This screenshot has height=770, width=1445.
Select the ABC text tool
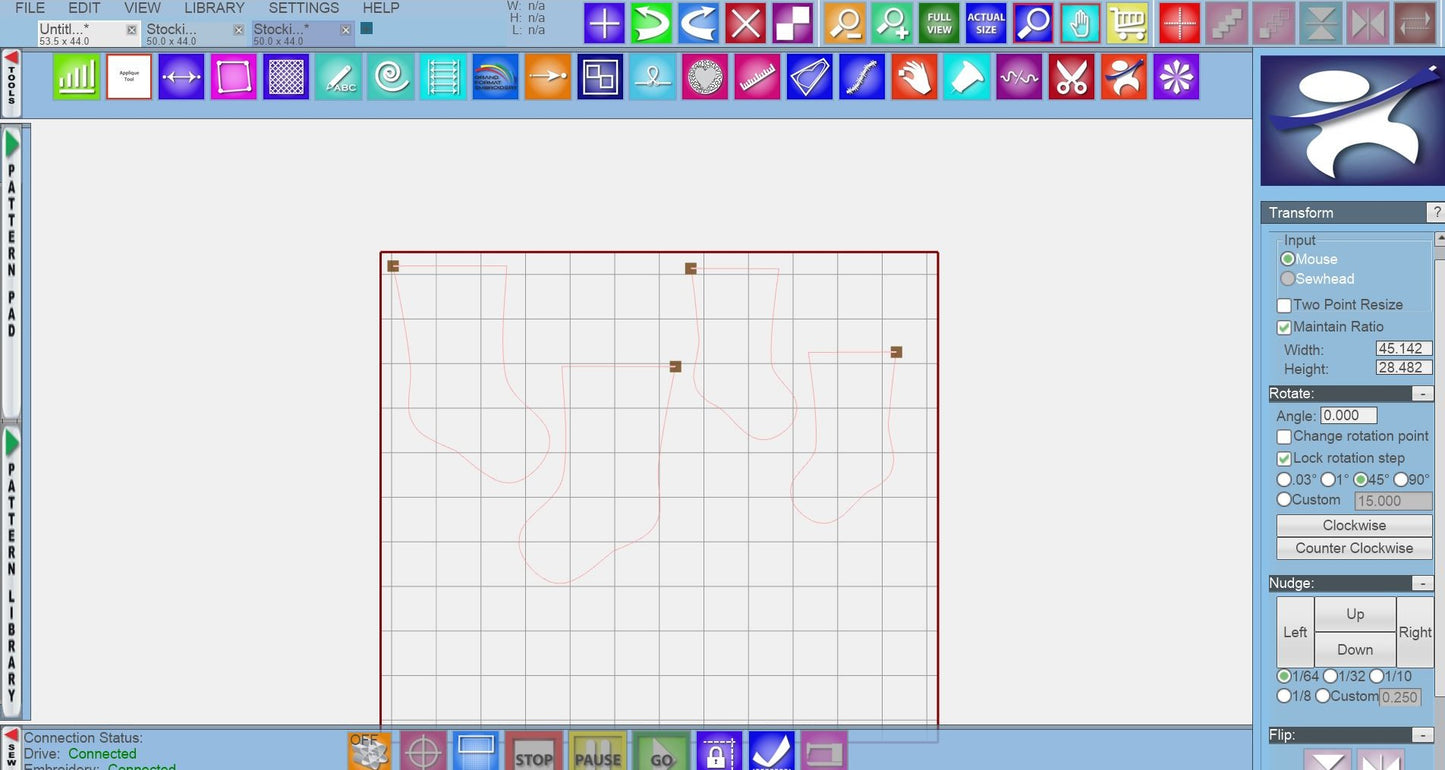click(338, 77)
